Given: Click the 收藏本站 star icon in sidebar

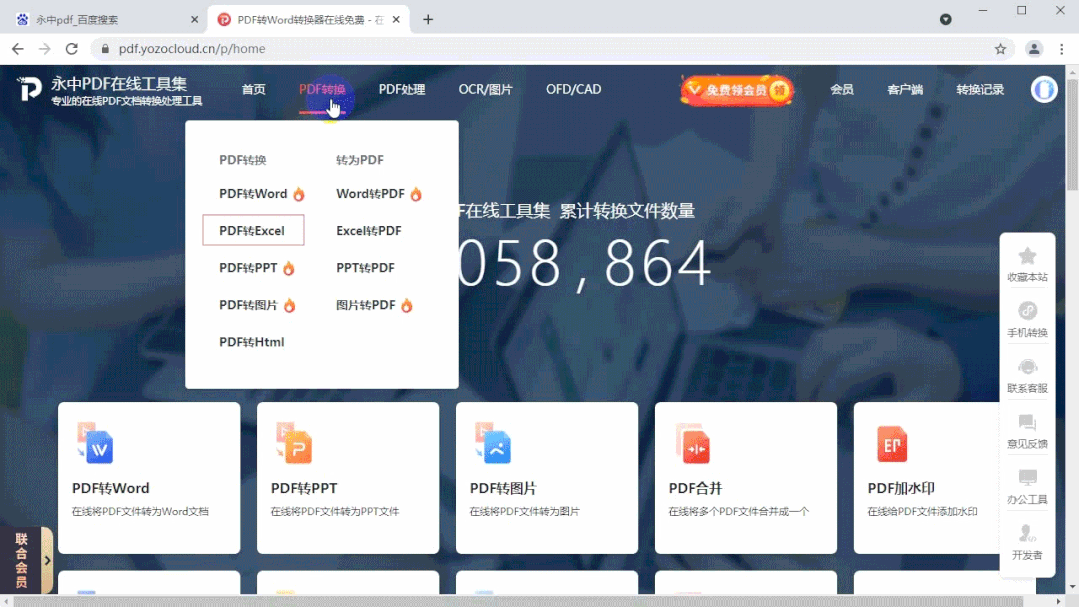Looking at the screenshot, I should pos(1027,258).
